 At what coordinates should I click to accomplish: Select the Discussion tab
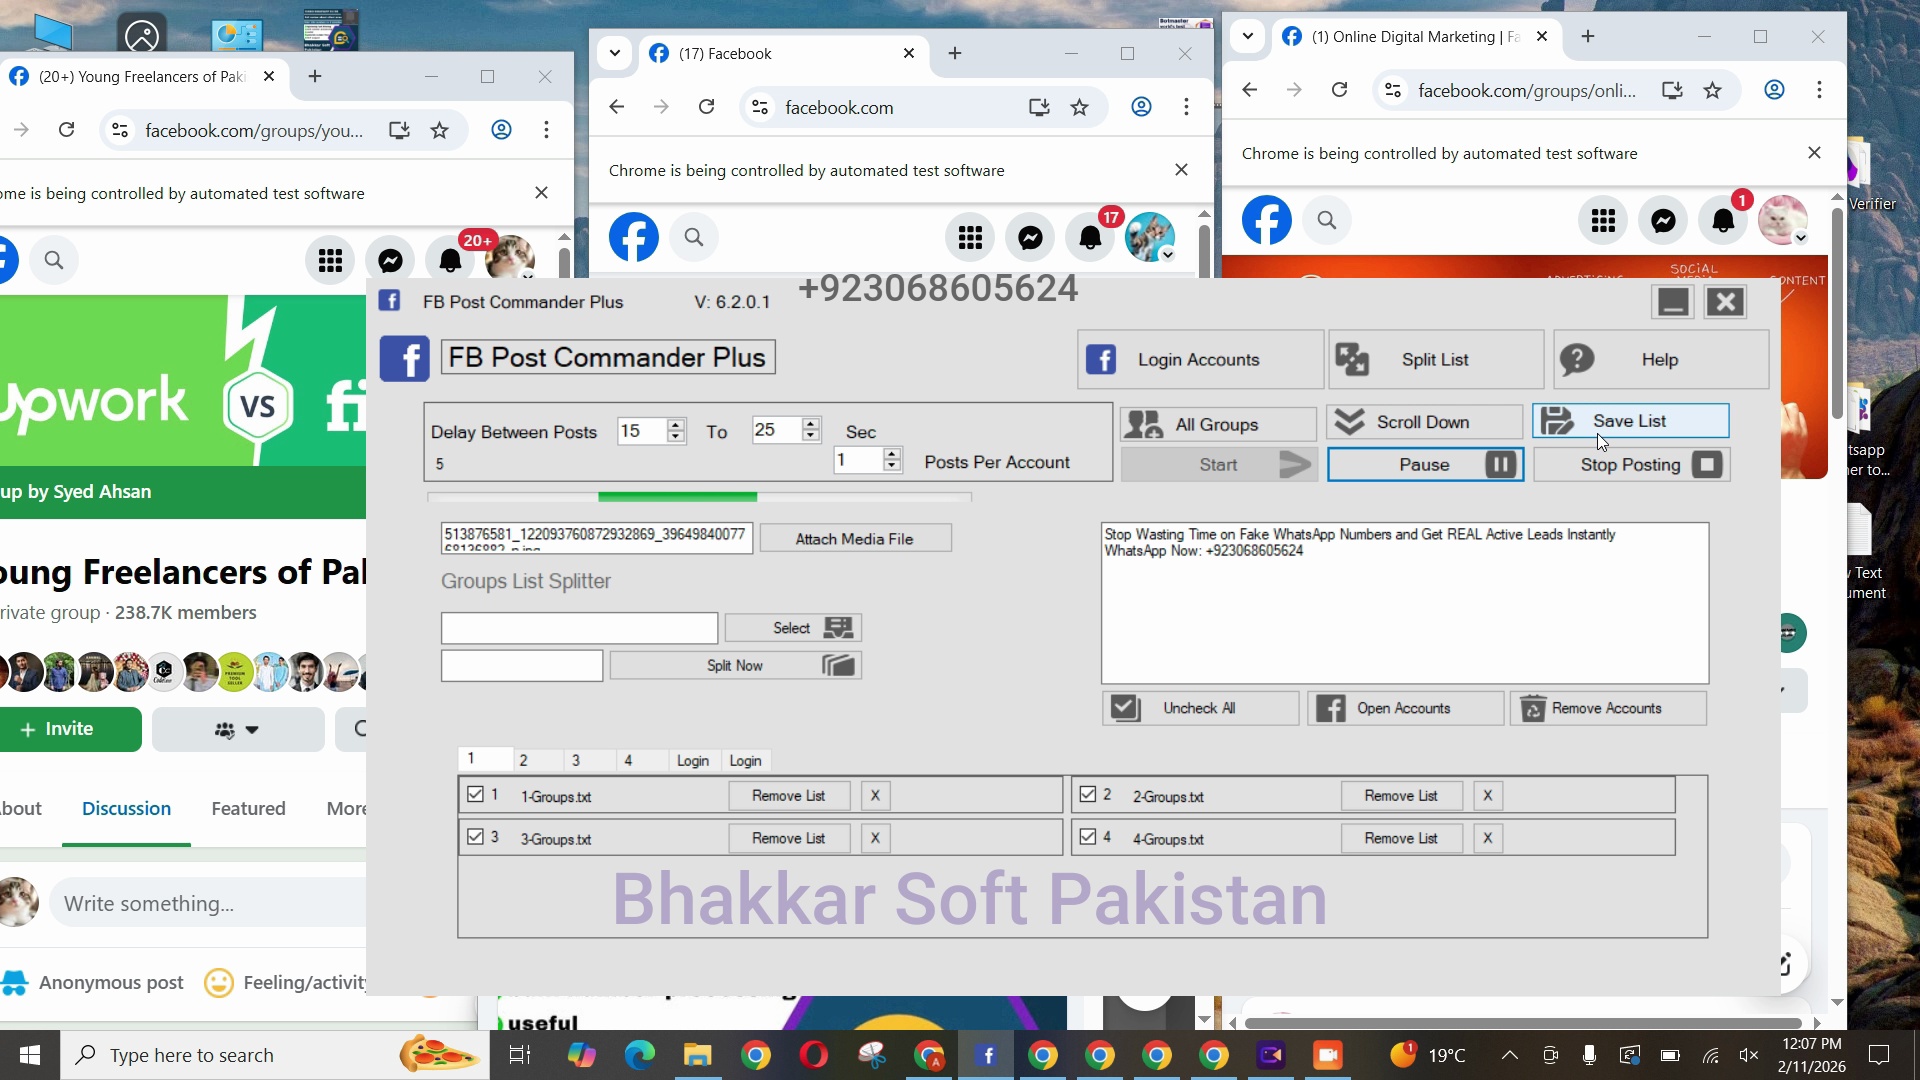pyautogui.click(x=125, y=808)
